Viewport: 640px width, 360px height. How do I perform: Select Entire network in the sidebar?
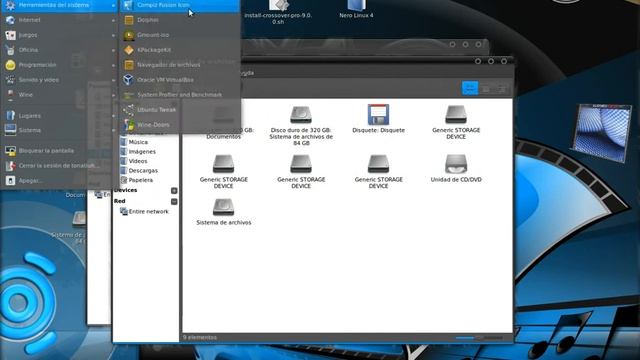coord(144,211)
